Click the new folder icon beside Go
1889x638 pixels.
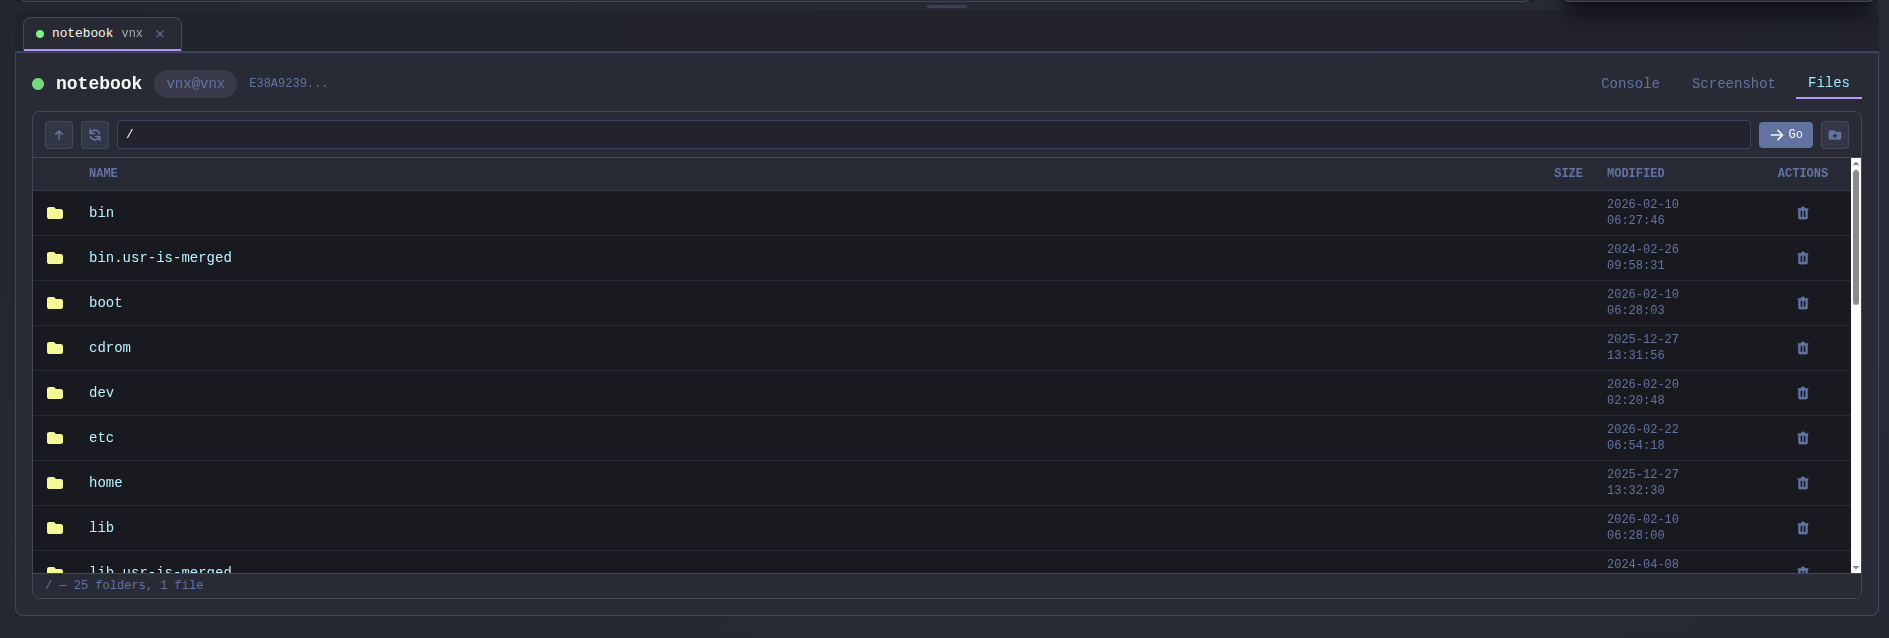[x=1834, y=135]
